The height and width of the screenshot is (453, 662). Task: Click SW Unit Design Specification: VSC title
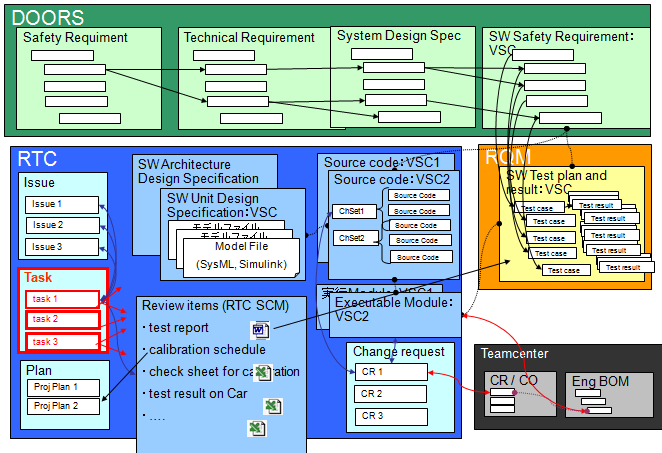click(x=222, y=205)
